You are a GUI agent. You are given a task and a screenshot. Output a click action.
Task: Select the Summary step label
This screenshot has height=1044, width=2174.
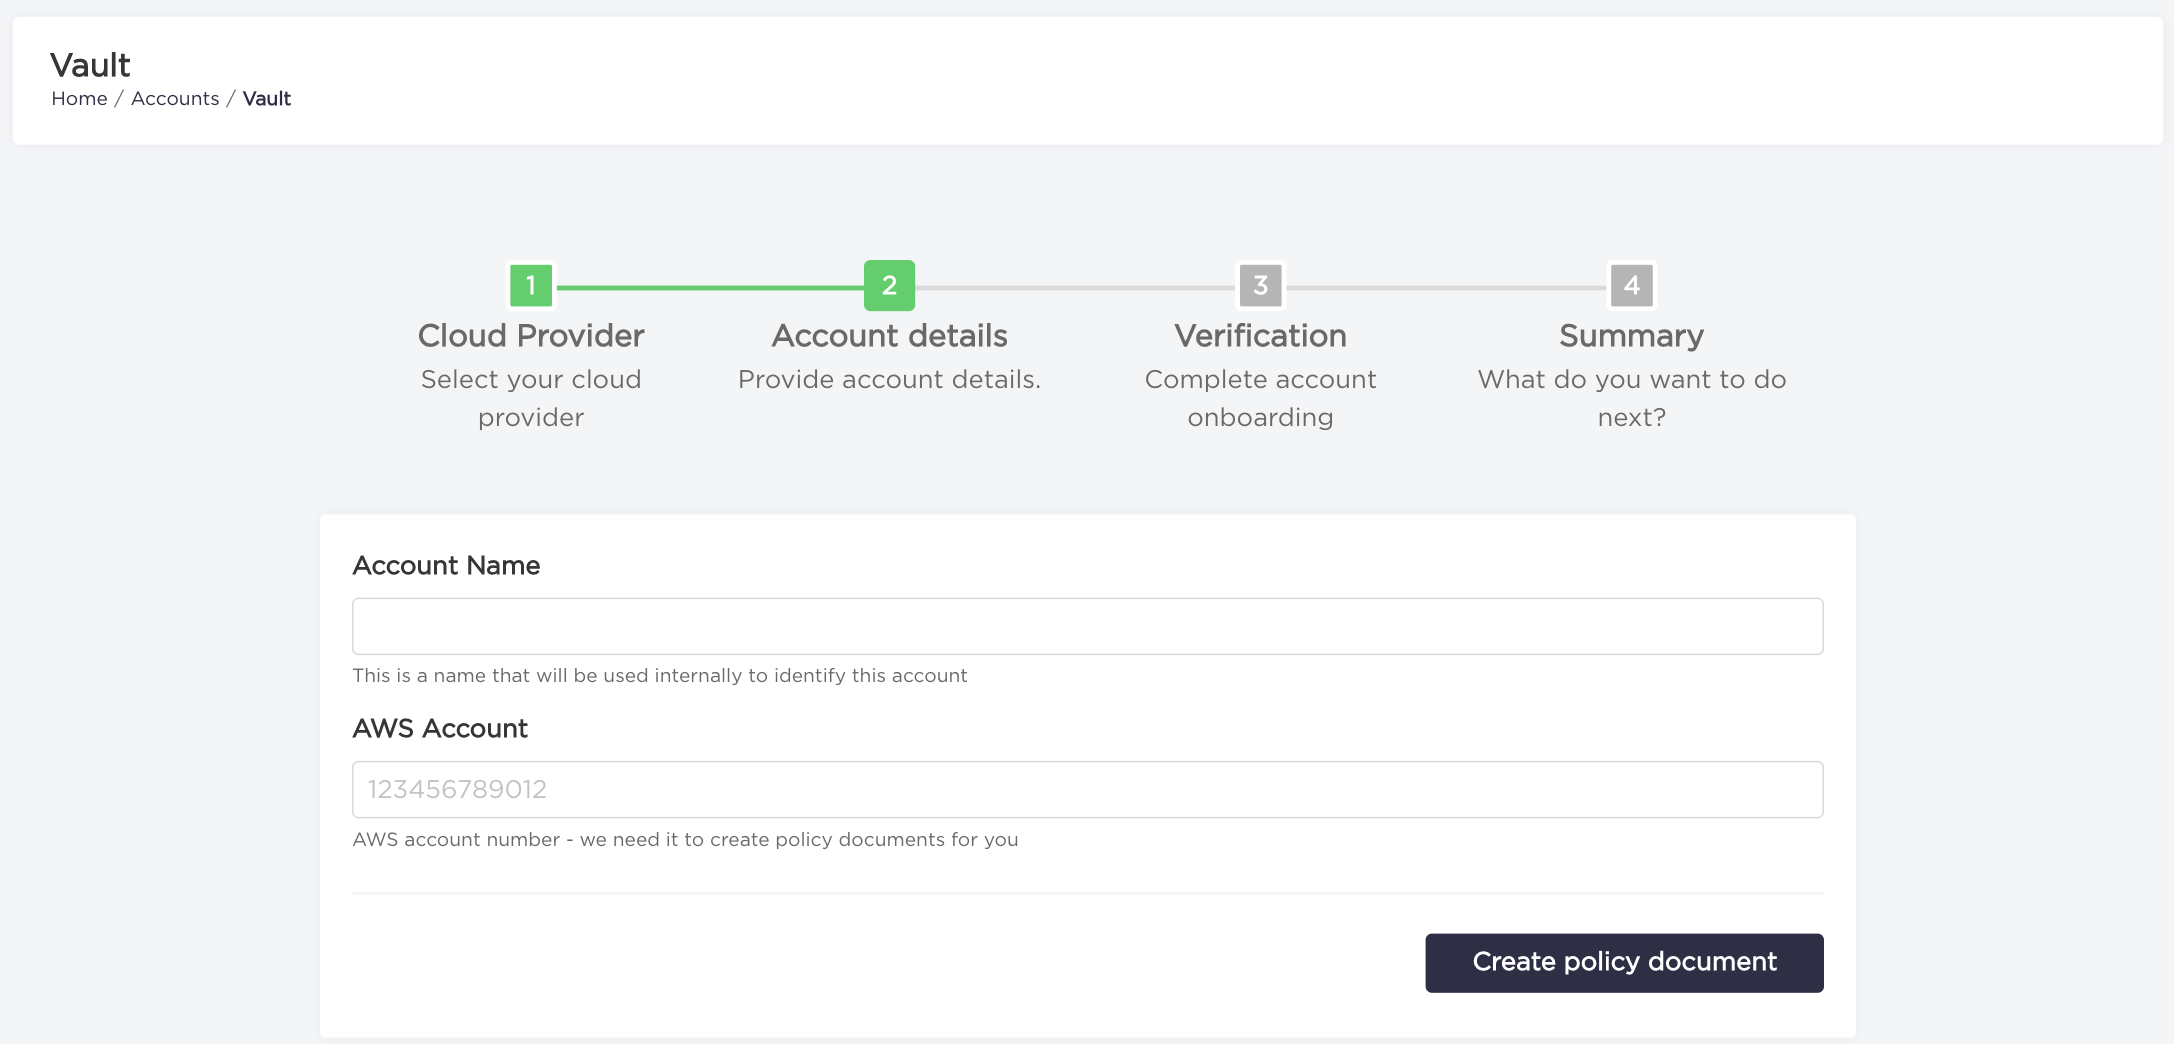coord(1630,335)
